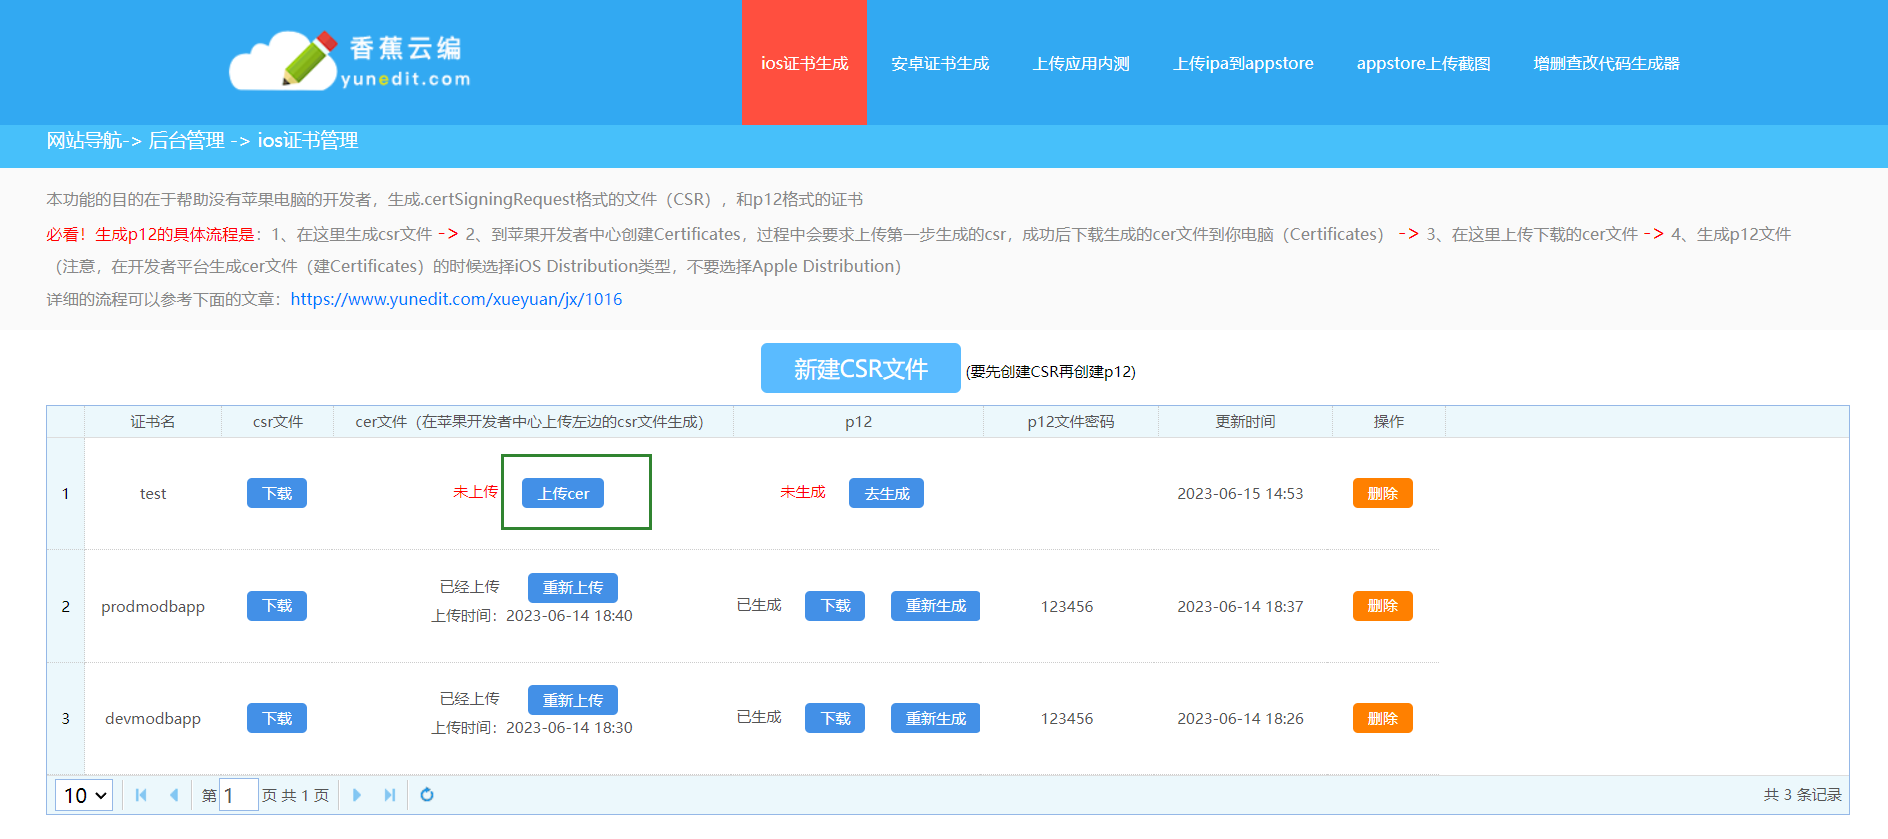1888x839 pixels.
Task: Go to last page in pager
Action: pos(390,795)
